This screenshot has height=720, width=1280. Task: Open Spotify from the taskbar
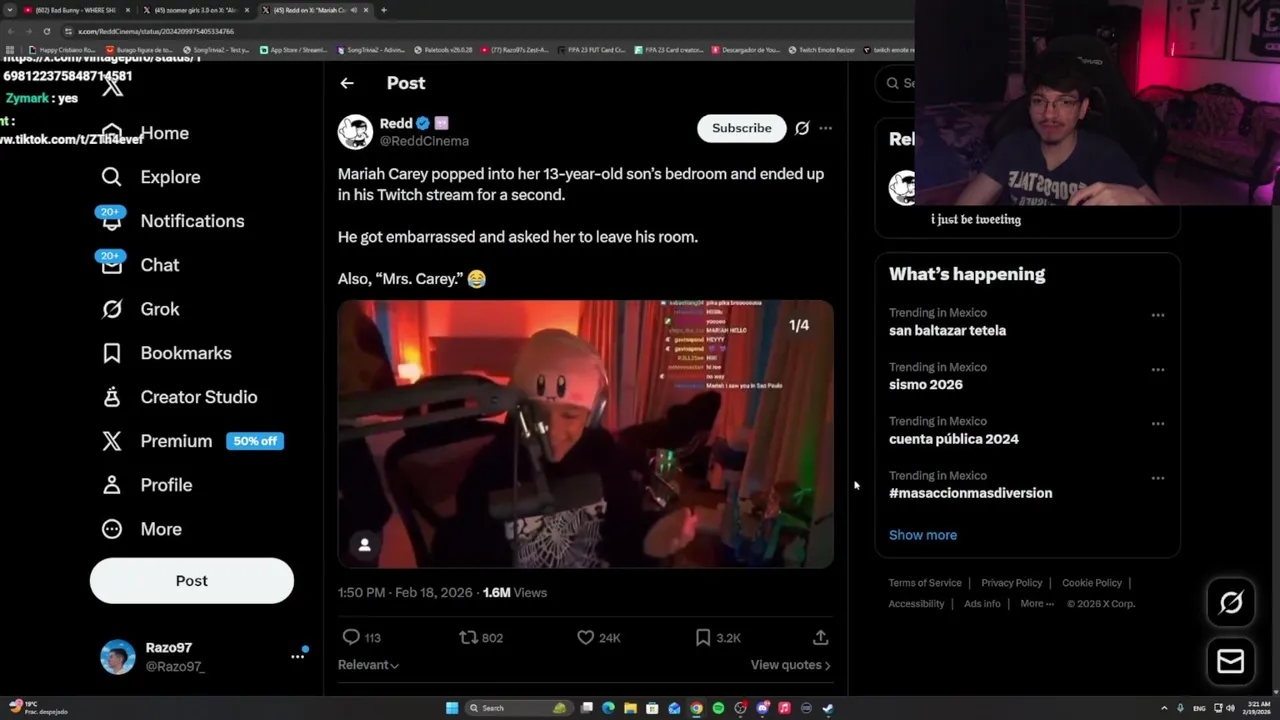[x=718, y=708]
